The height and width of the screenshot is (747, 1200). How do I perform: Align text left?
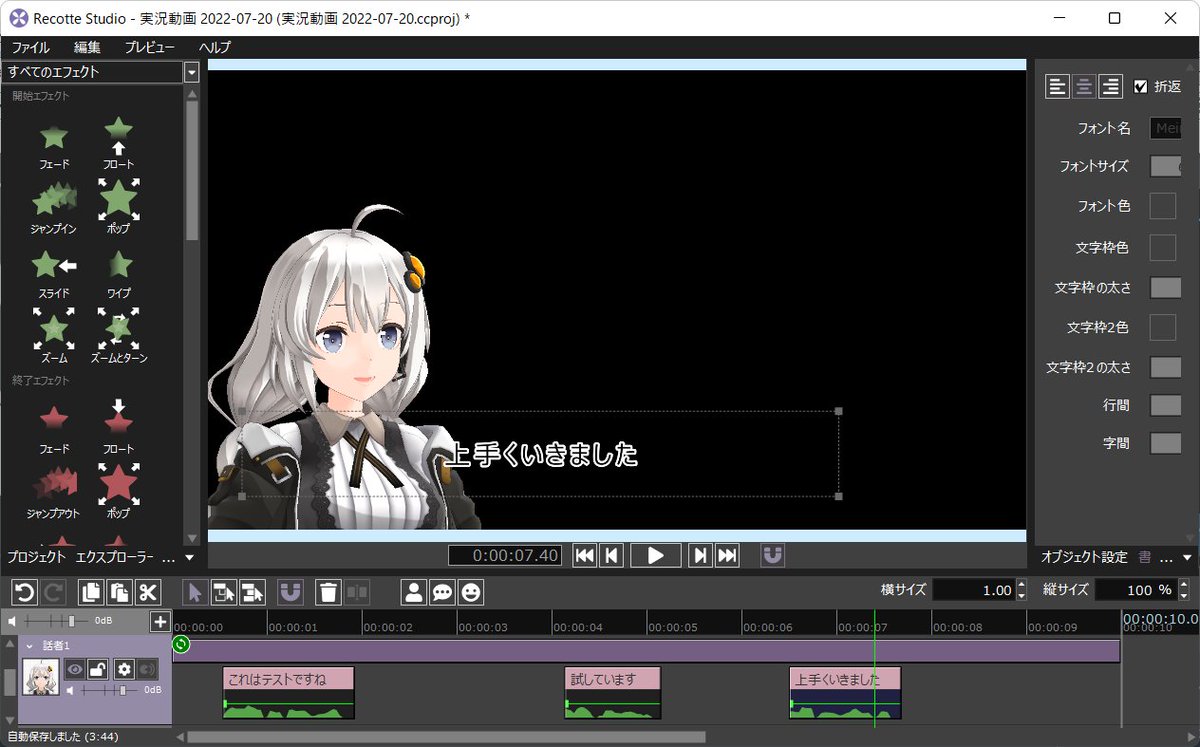click(1057, 87)
